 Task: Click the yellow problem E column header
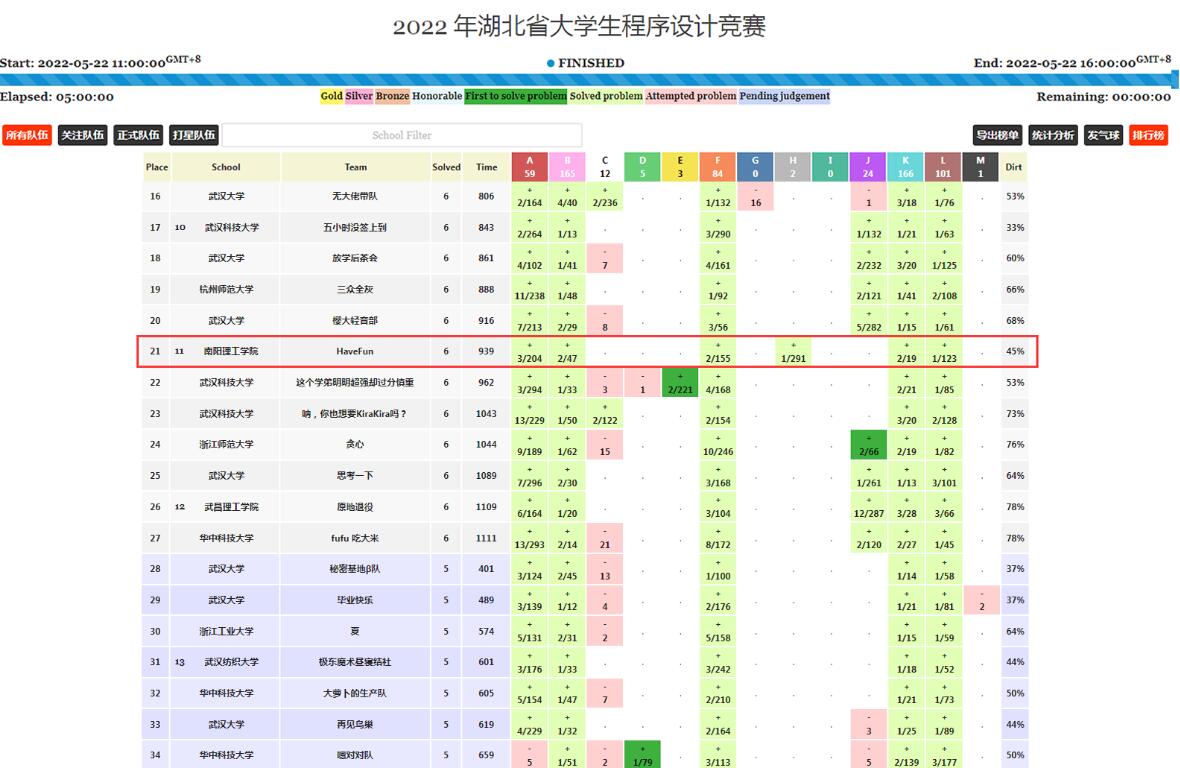[680, 167]
